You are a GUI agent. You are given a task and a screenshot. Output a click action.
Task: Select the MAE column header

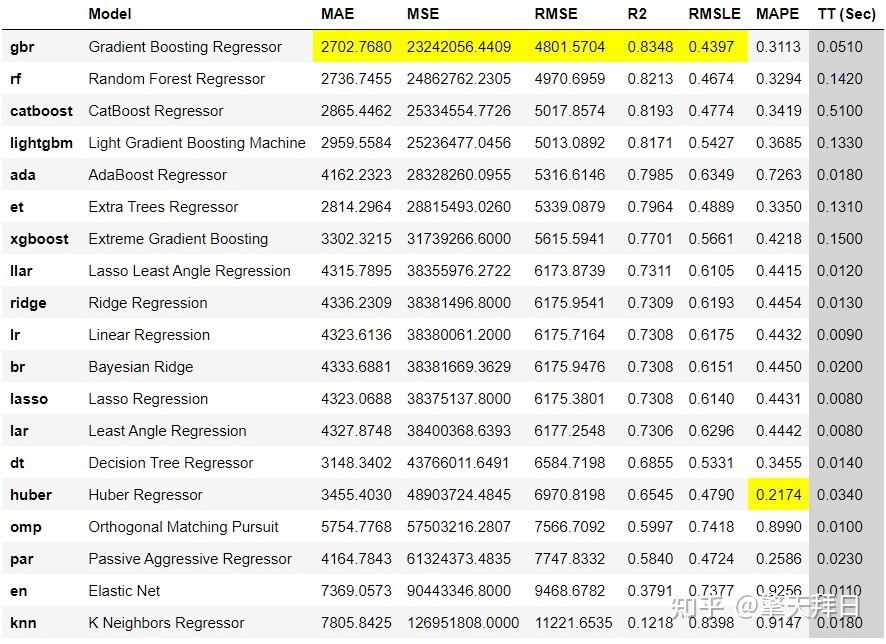coord(337,14)
